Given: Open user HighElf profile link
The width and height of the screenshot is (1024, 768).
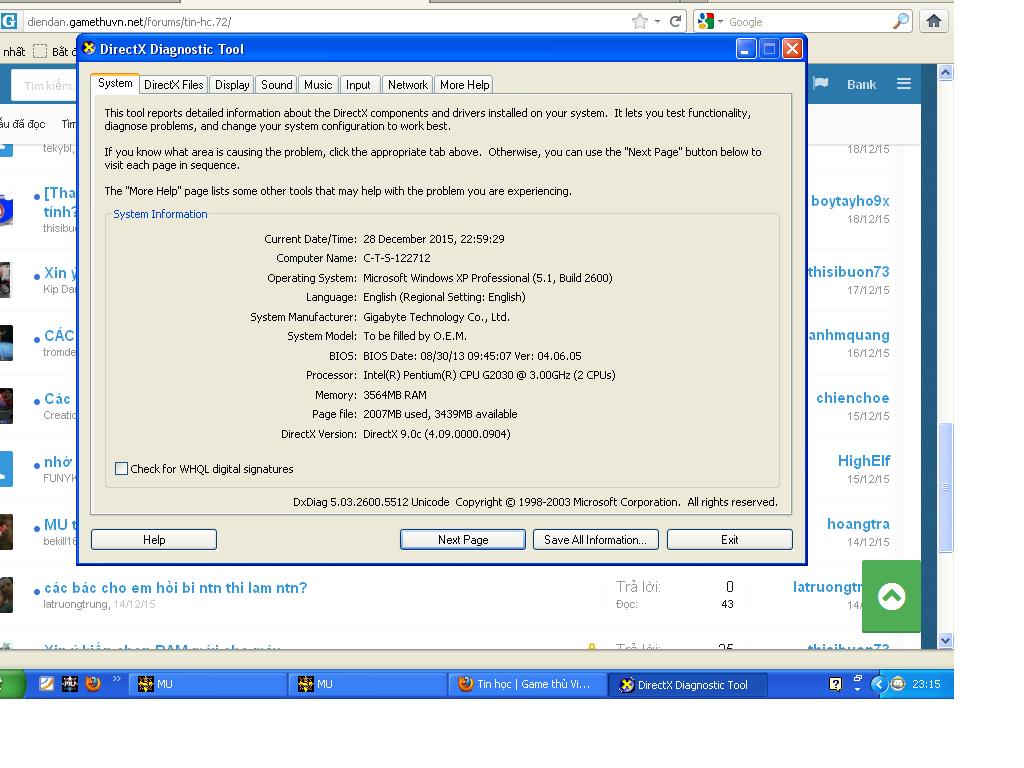Looking at the screenshot, I should click(863, 460).
